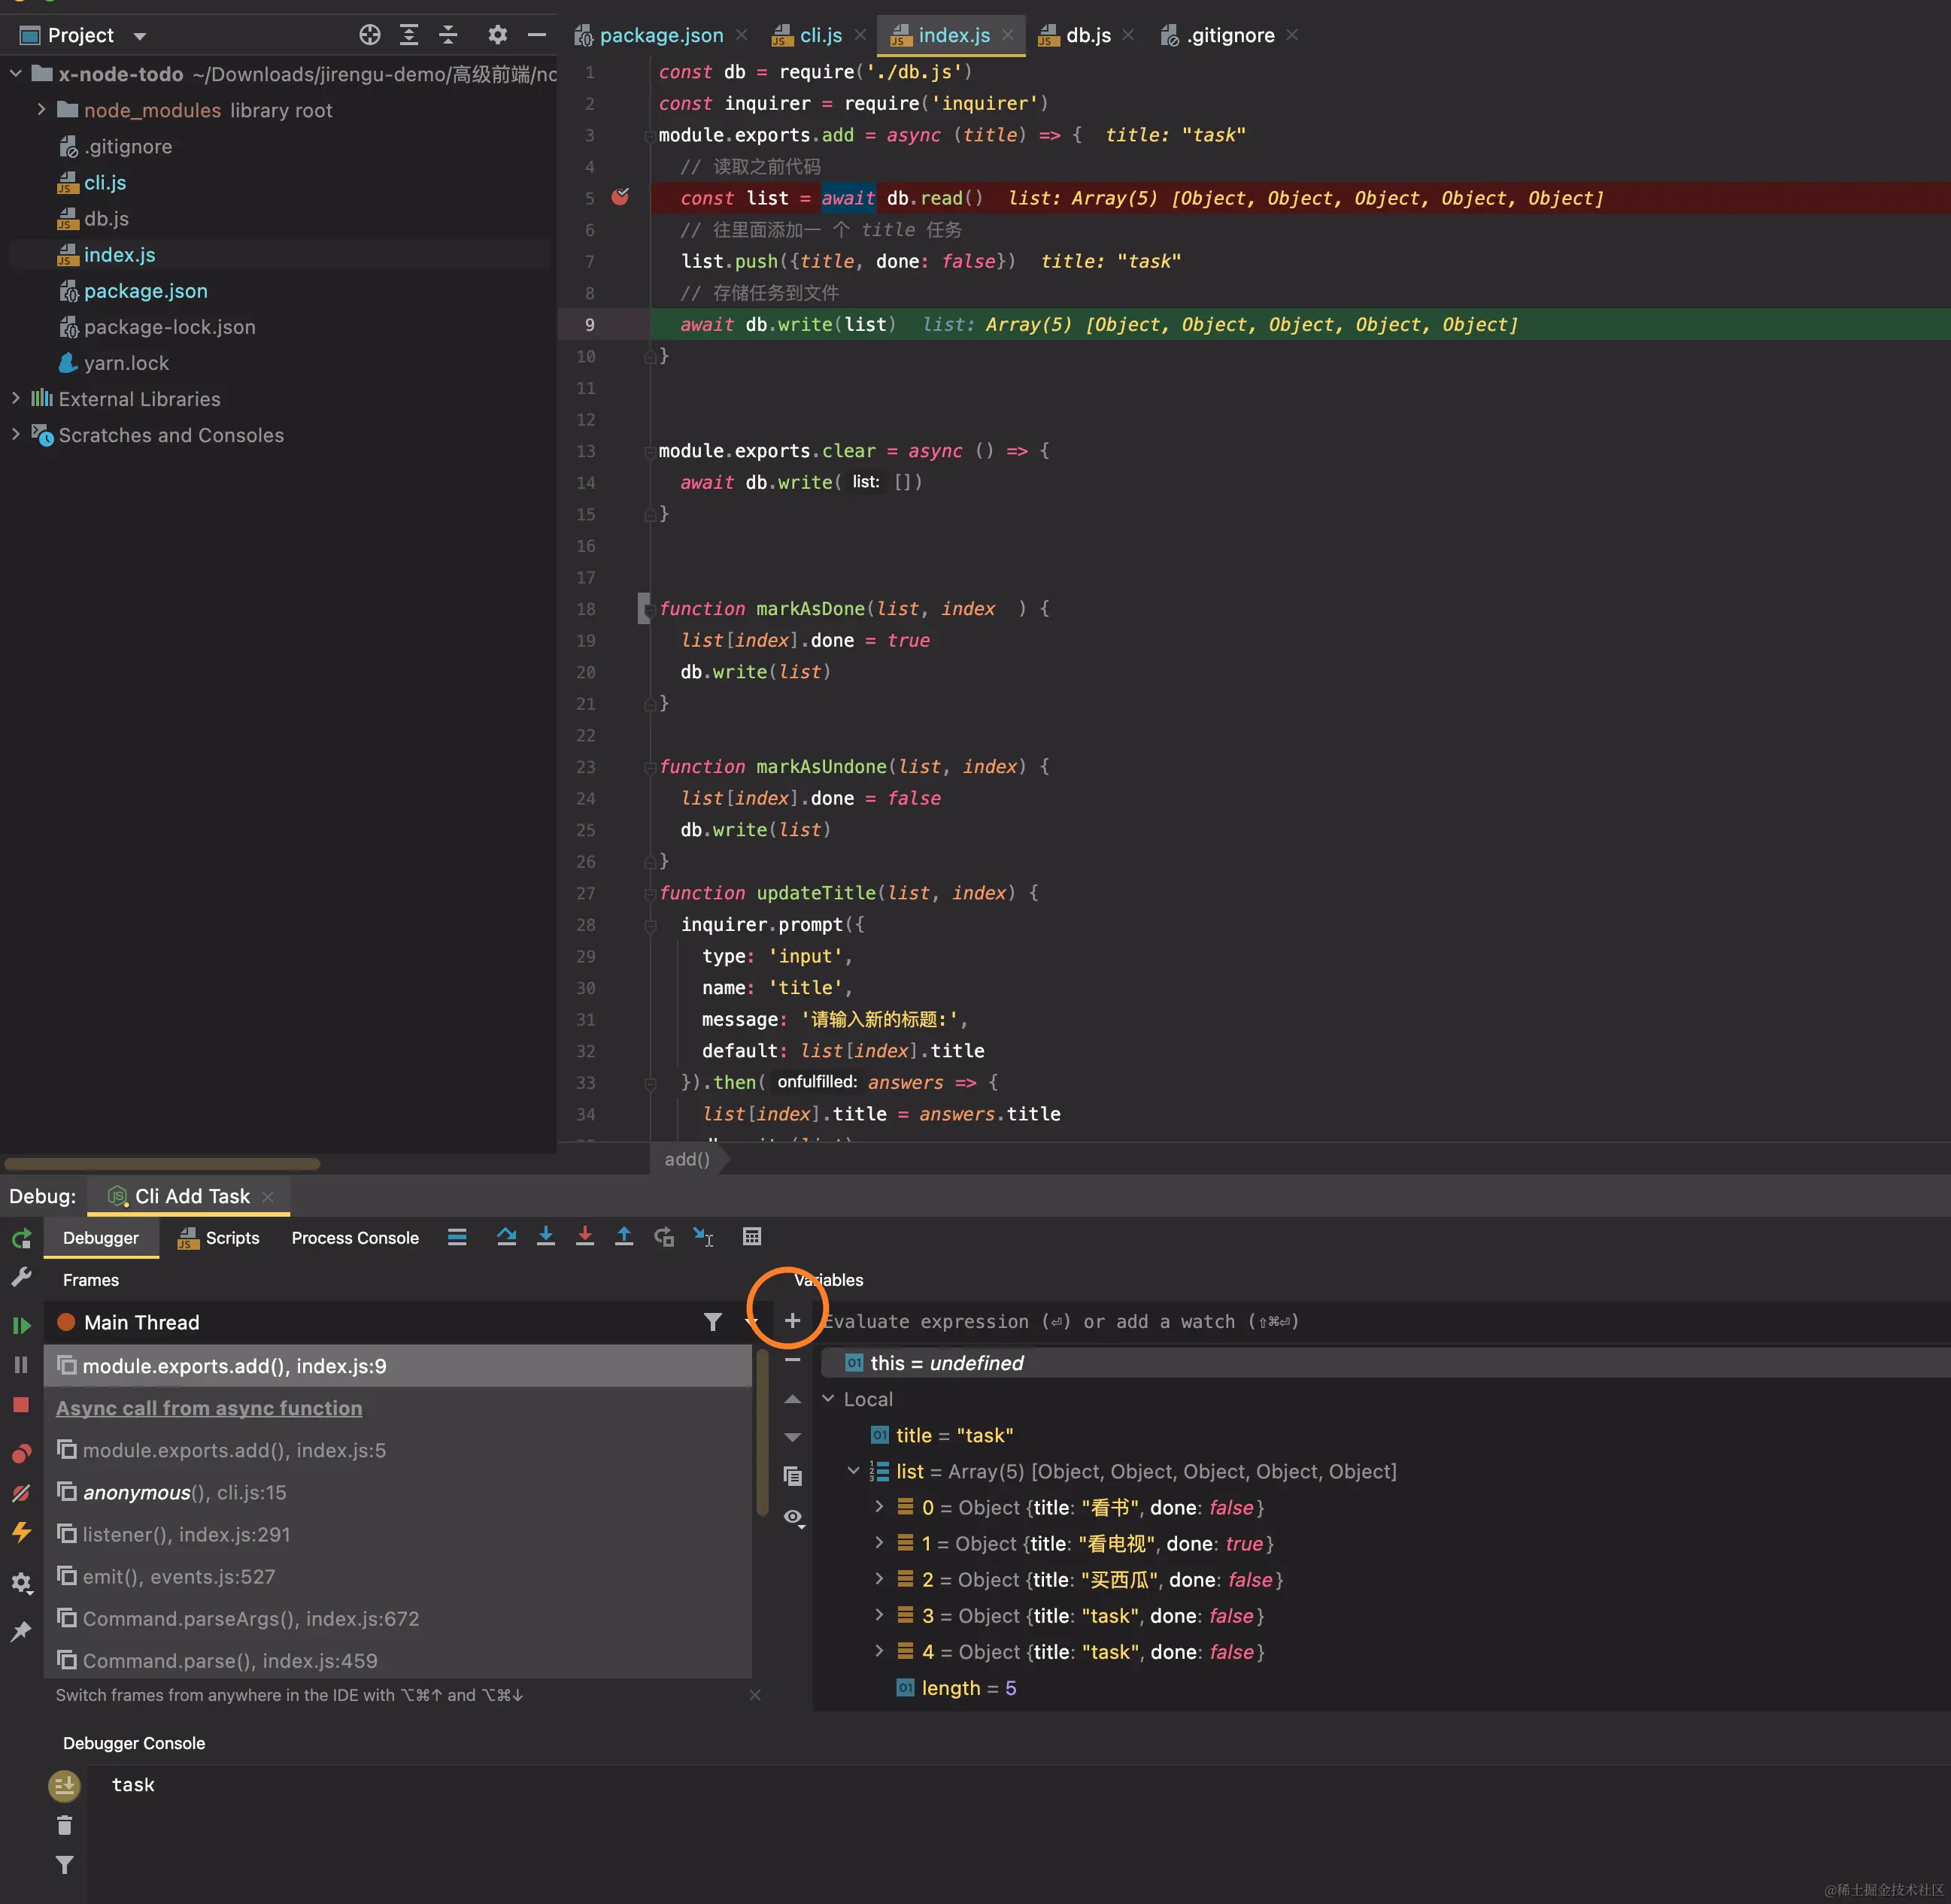Expand node_modules folder in project tree
Screen dimensions: 1951x1904
pos(41,110)
